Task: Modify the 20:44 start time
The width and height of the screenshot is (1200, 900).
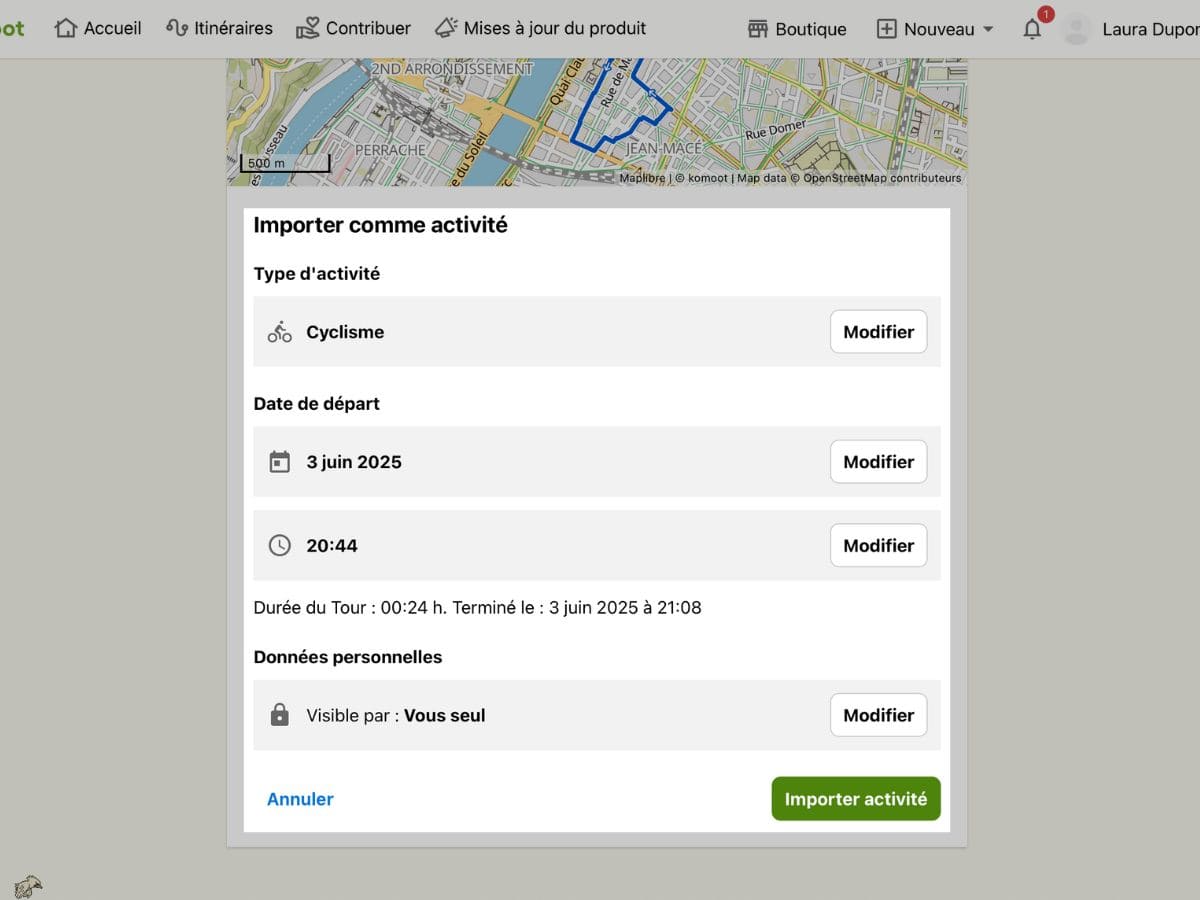Action: click(x=879, y=546)
